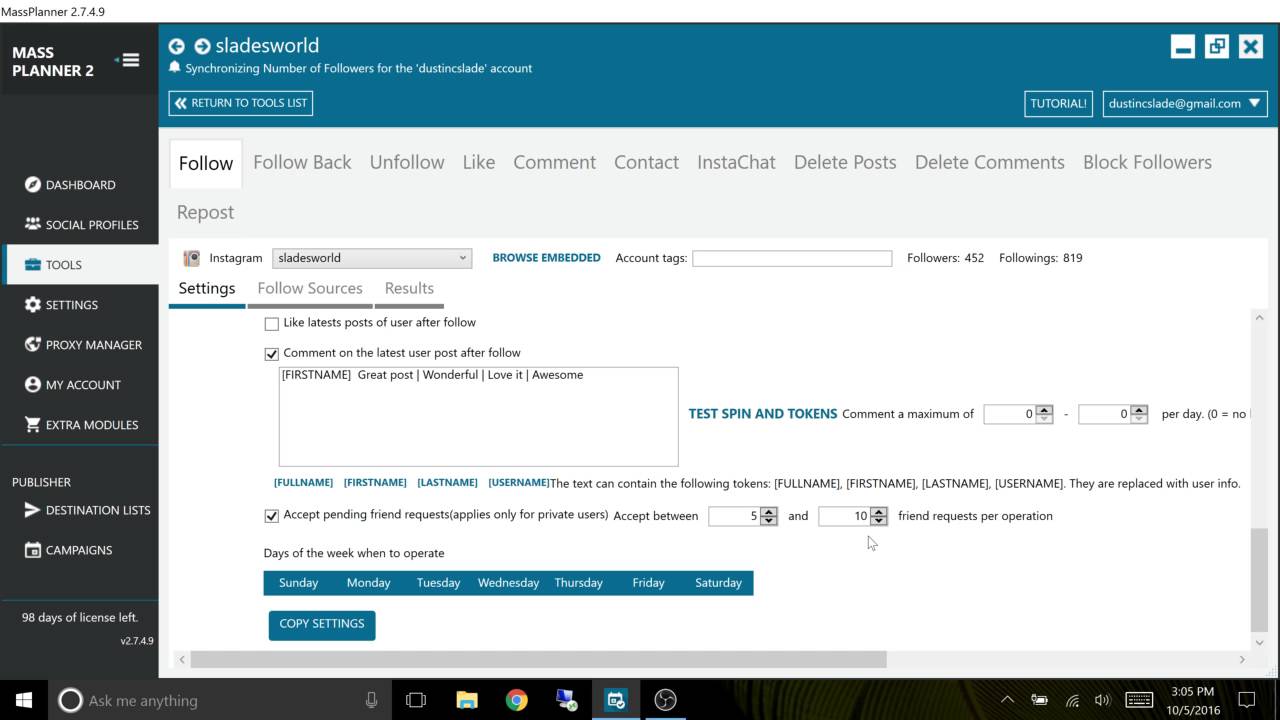Click the Cortana microphone icon
Screen dimensions: 1280x720
pos(371,700)
